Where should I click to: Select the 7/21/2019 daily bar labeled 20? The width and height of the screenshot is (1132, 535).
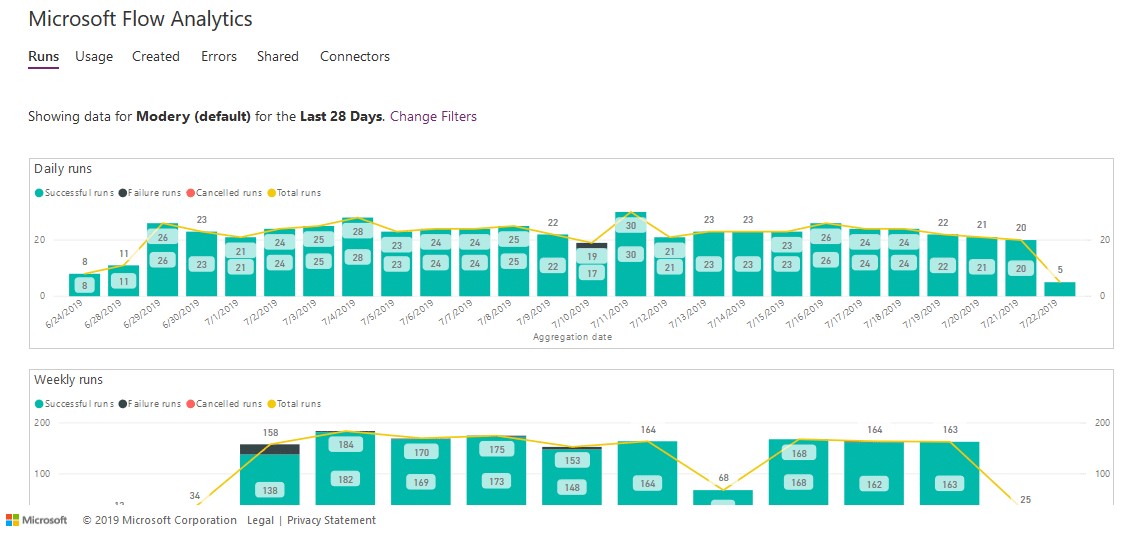point(1020,268)
